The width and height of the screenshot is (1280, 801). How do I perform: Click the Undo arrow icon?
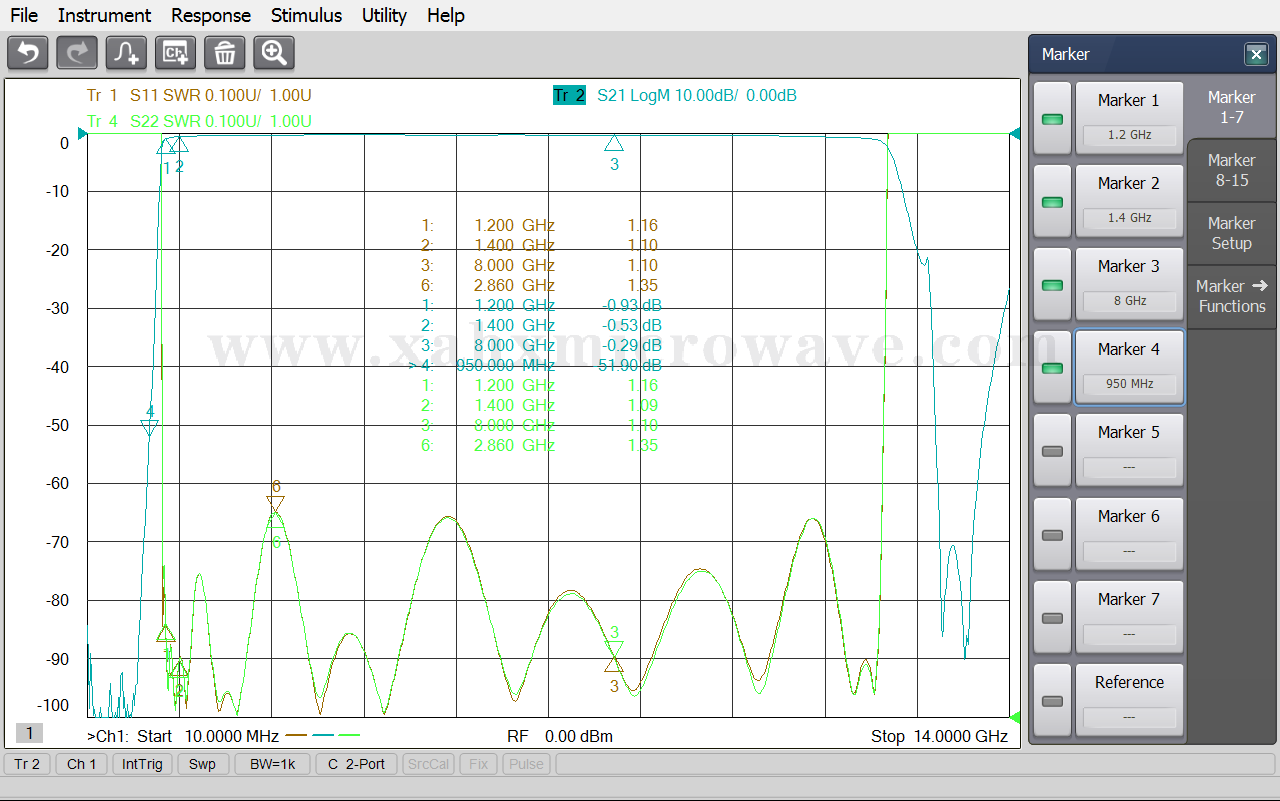(28, 52)
